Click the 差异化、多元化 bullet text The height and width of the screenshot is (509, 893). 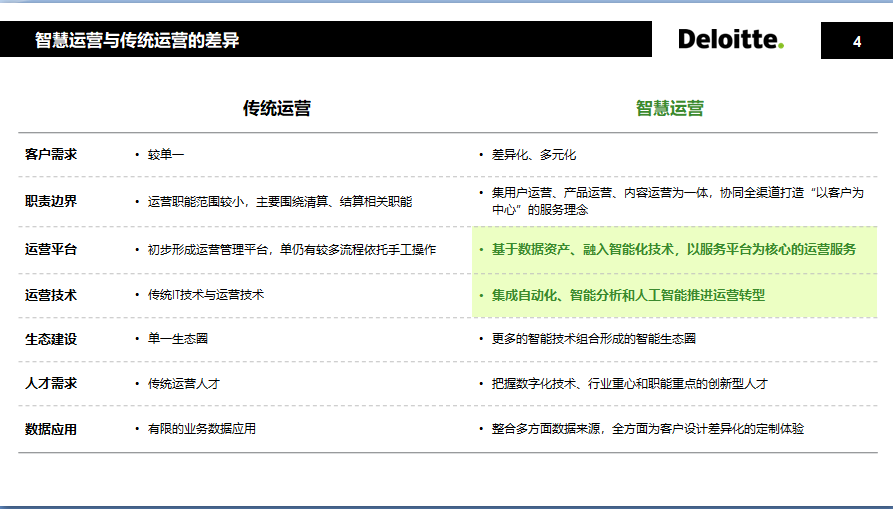click(534, 155)
